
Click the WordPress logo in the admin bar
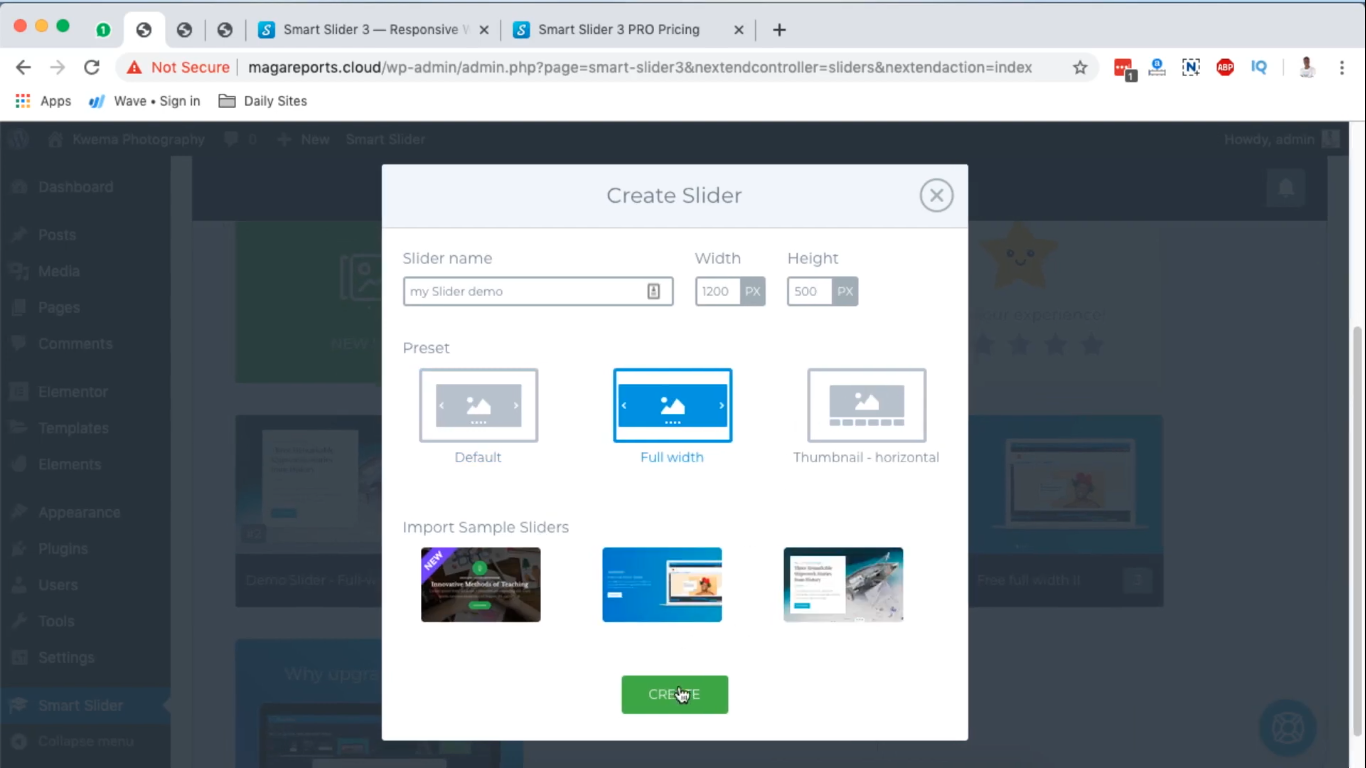pyautogui.click(x=19, y=139)
